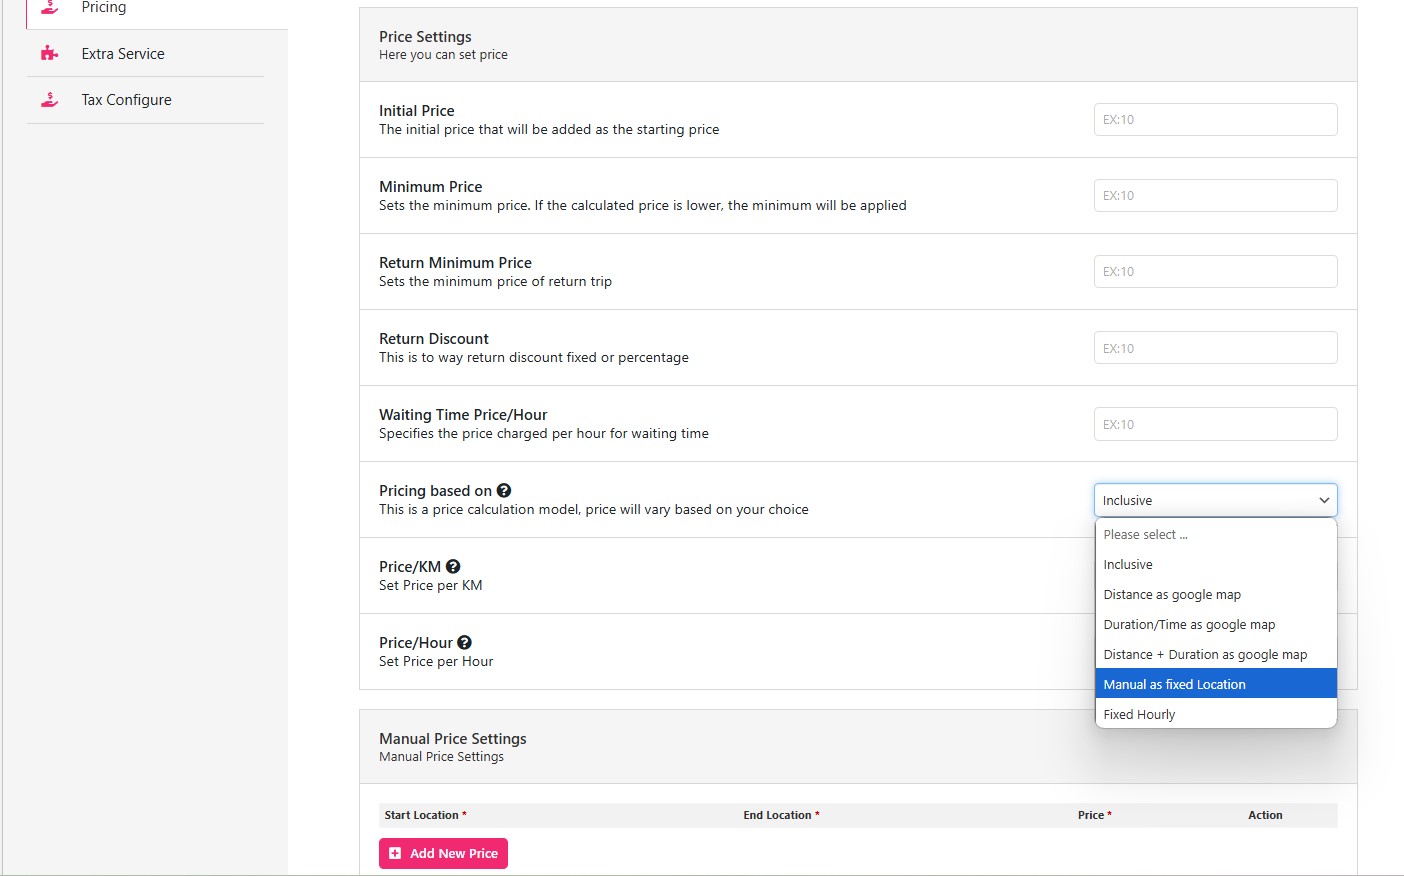Open the Extra Service tab
Viewport: 1404px width, 876px height.
tap(146, 54)
